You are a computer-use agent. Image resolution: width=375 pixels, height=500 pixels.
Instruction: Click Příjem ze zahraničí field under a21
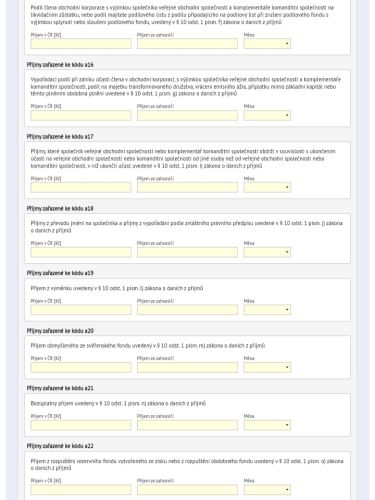(187, 425)
